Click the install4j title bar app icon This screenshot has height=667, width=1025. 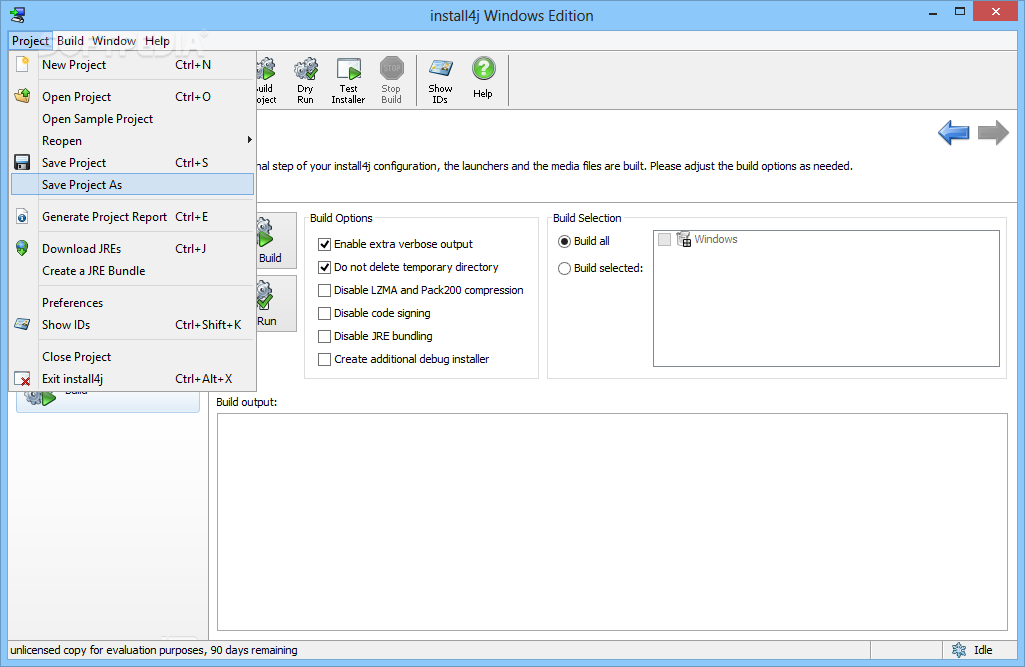click(x=18, y=14)
